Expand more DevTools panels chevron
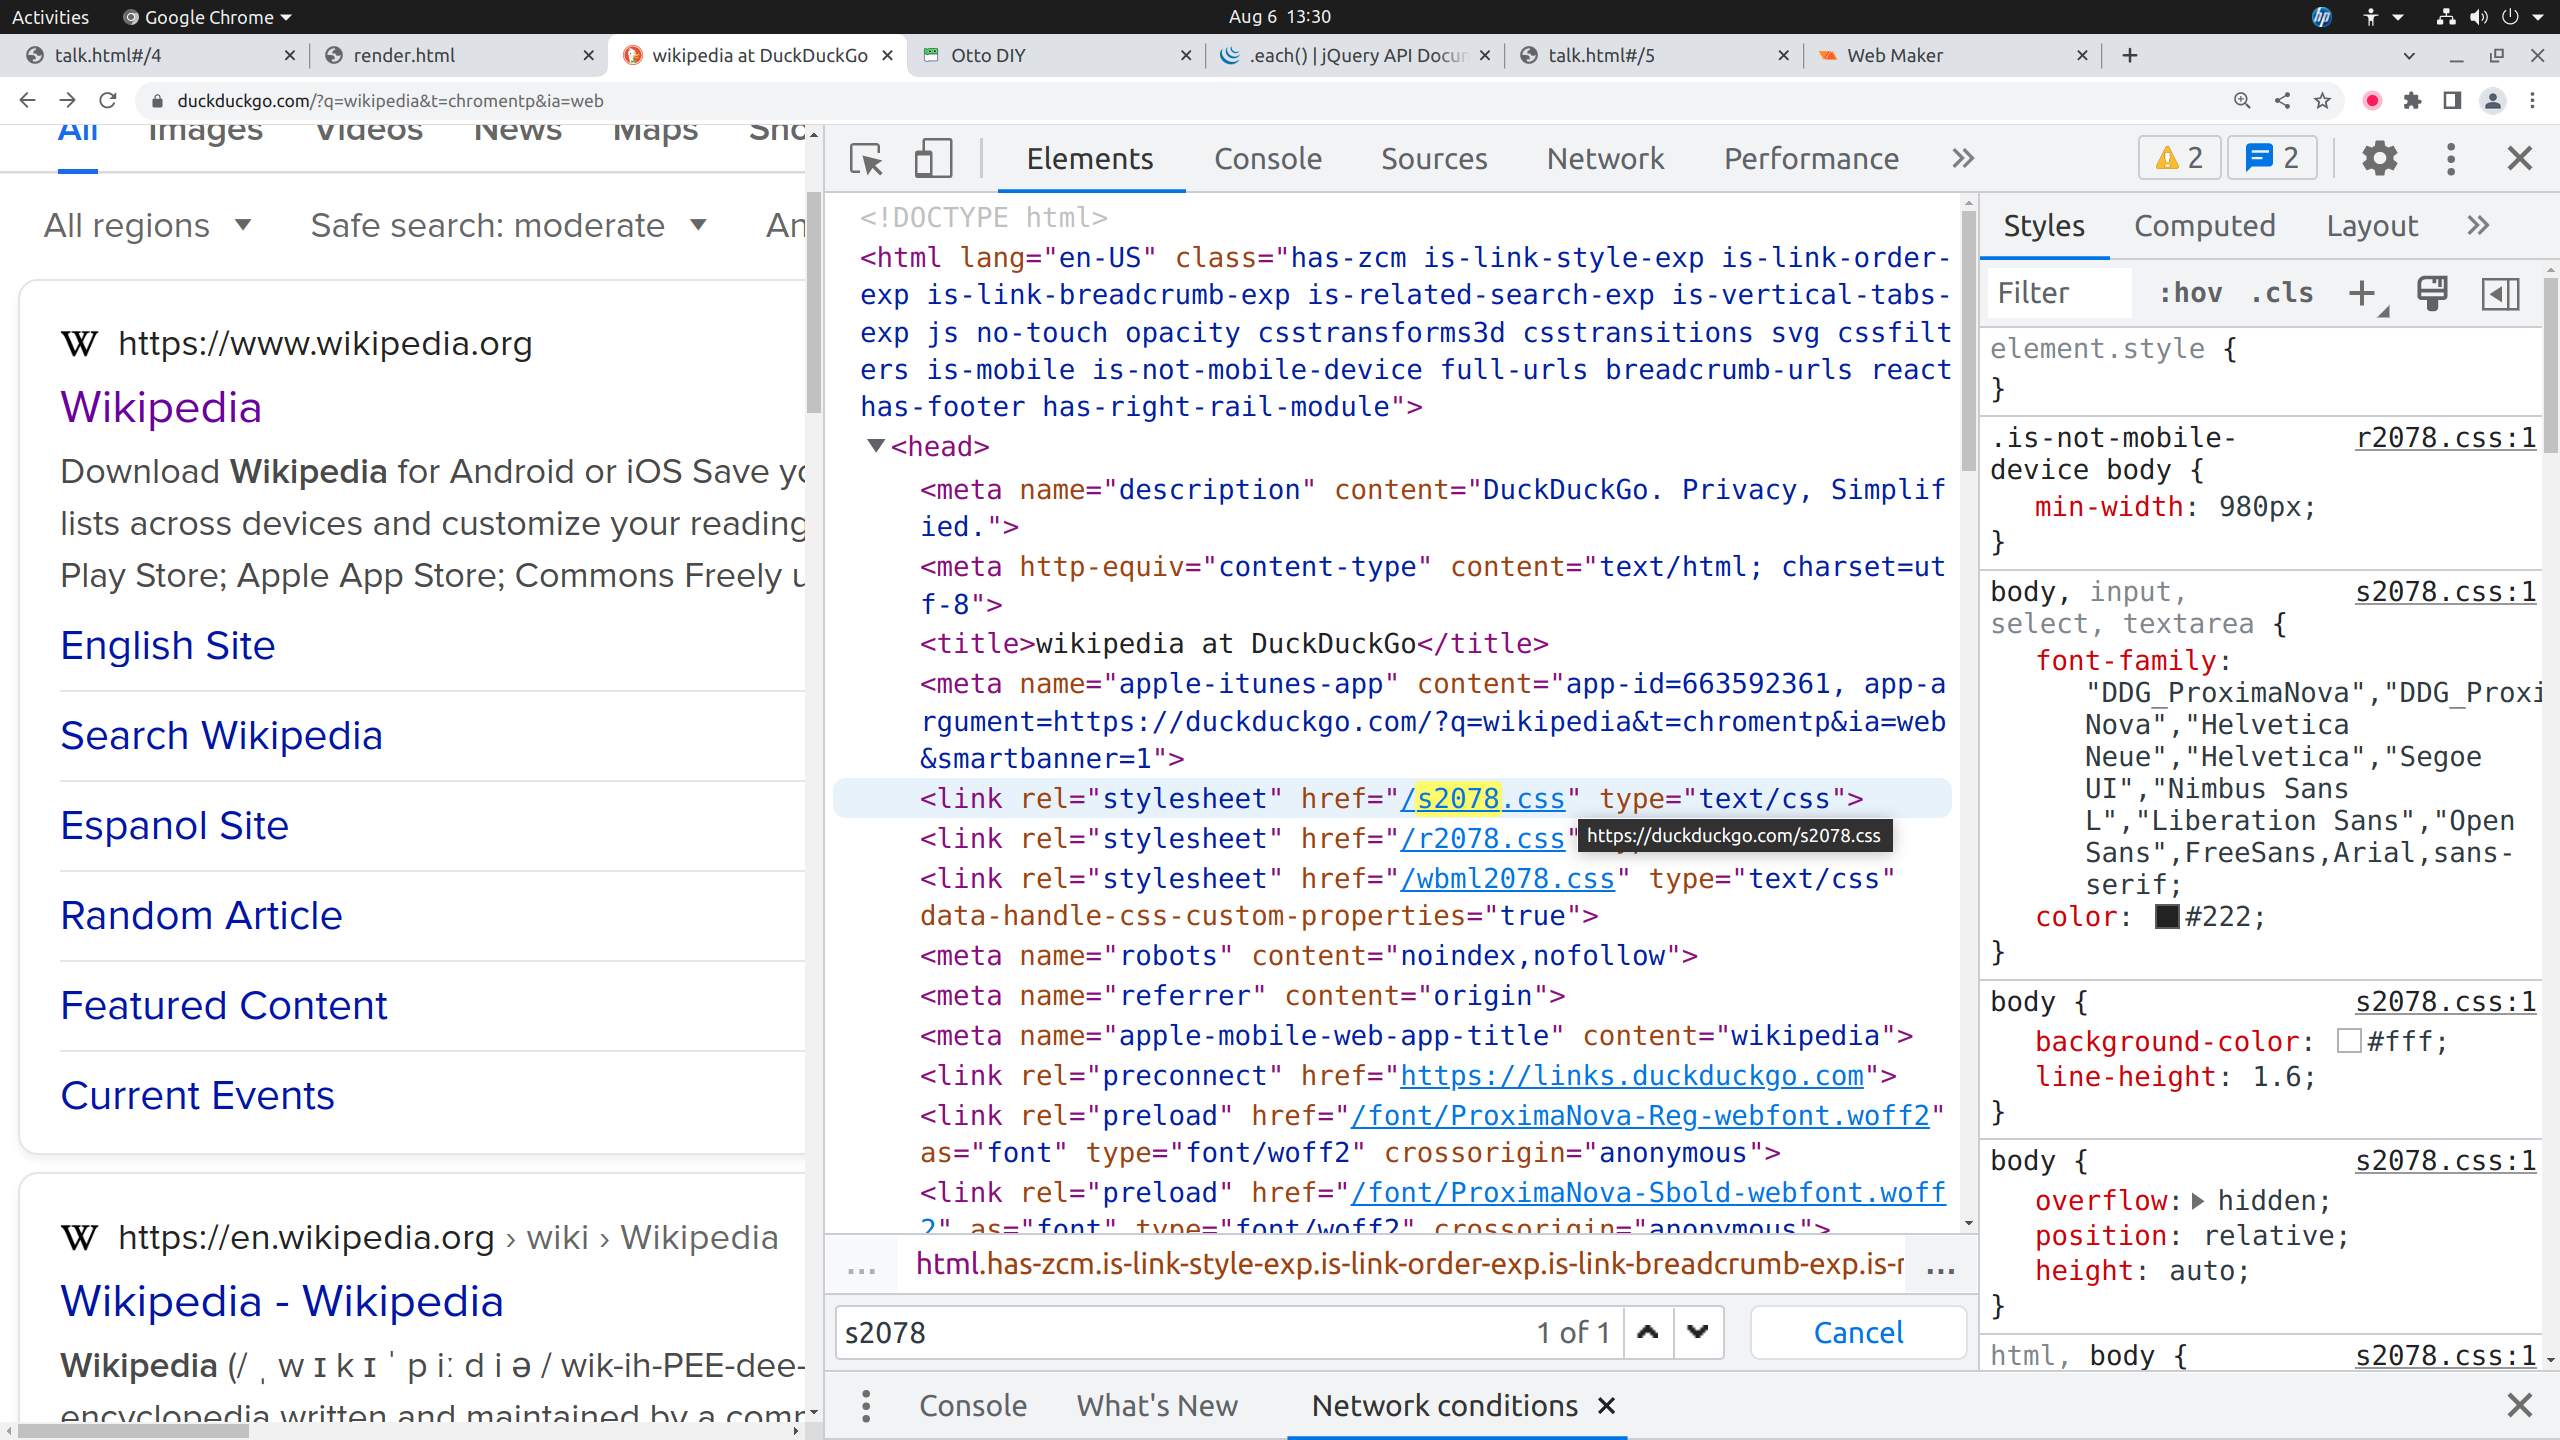 coord(1963,158)
